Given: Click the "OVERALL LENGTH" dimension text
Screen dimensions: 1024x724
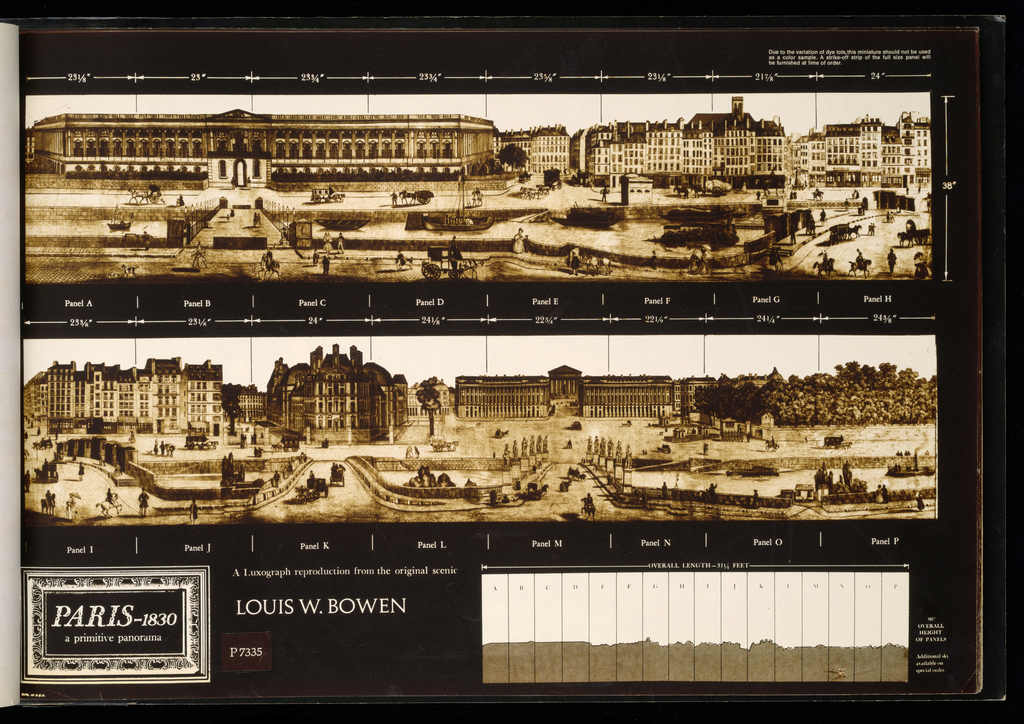Looking at the screenshot, I should (x=699, y=565).
